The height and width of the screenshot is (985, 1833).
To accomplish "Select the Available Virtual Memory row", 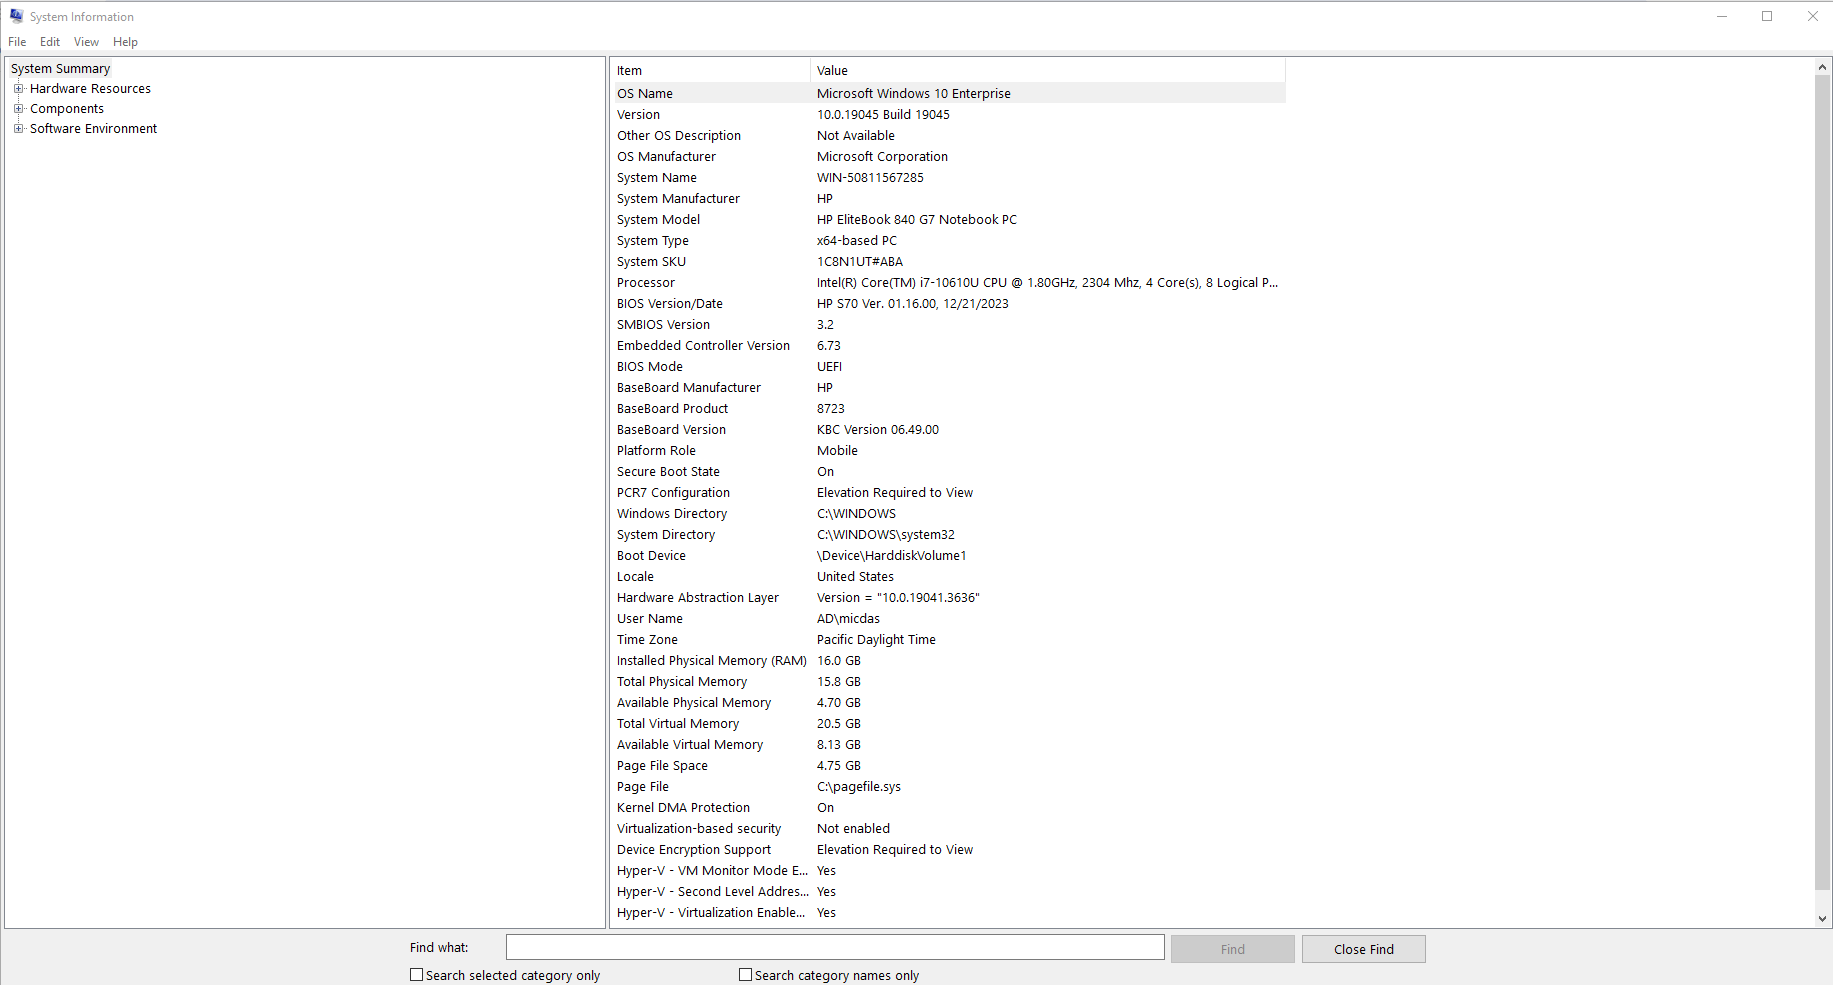I will [x=948, y=744].
